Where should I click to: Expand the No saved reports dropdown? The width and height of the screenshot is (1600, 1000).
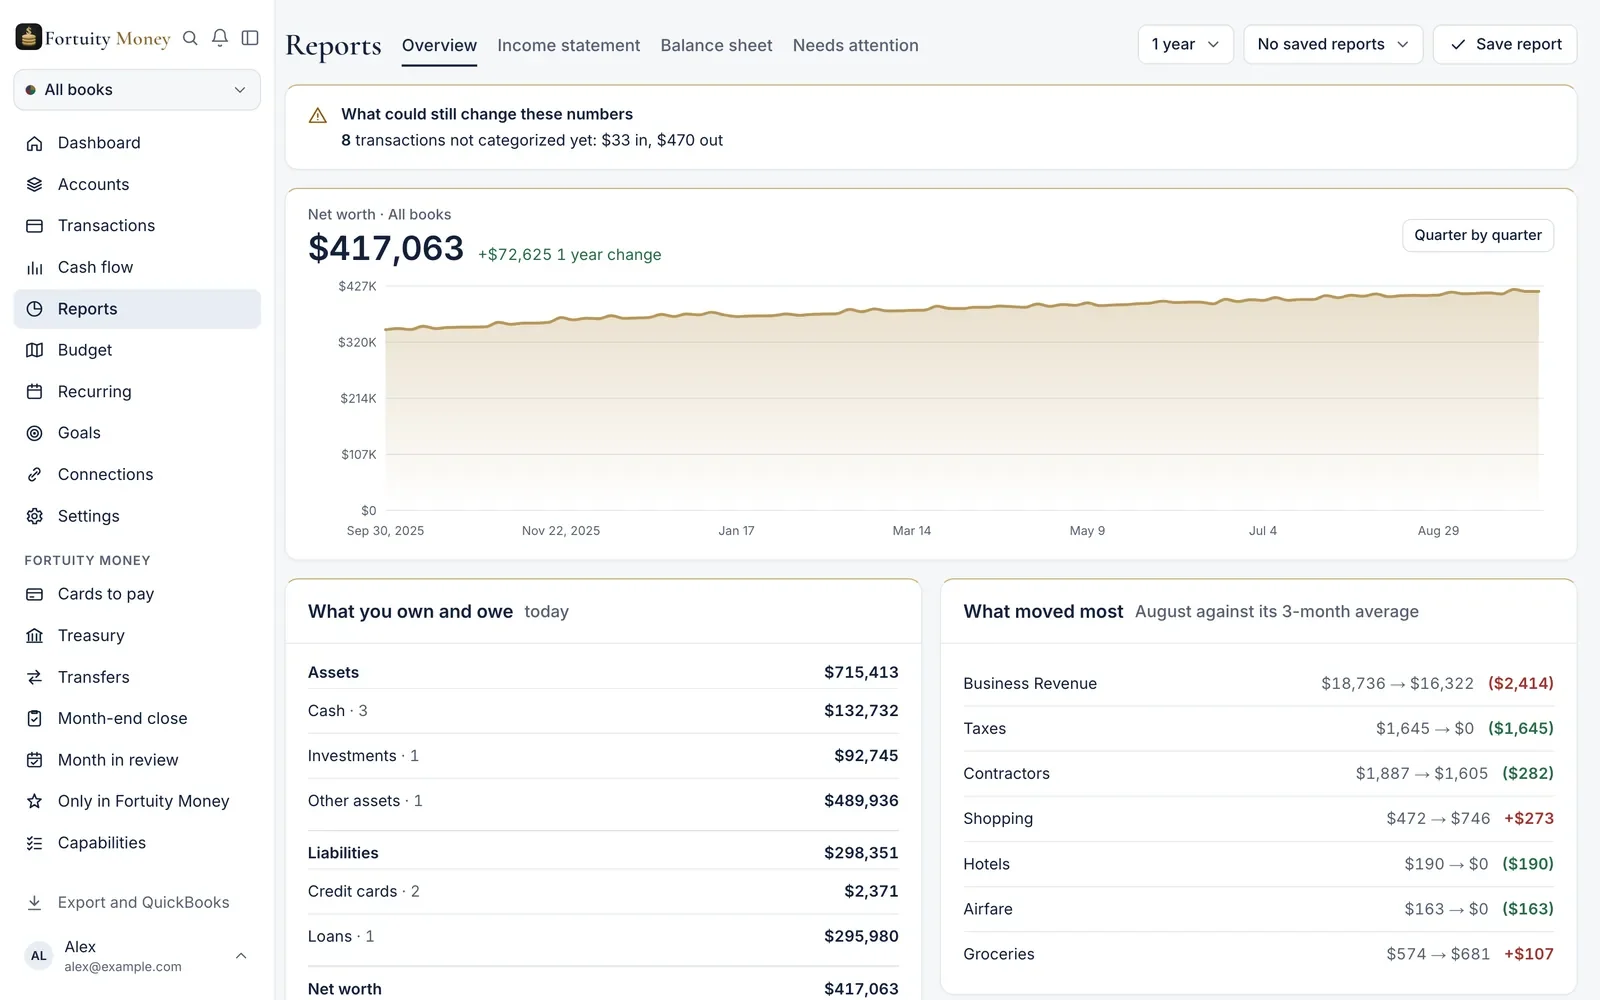pos(1333,44)
